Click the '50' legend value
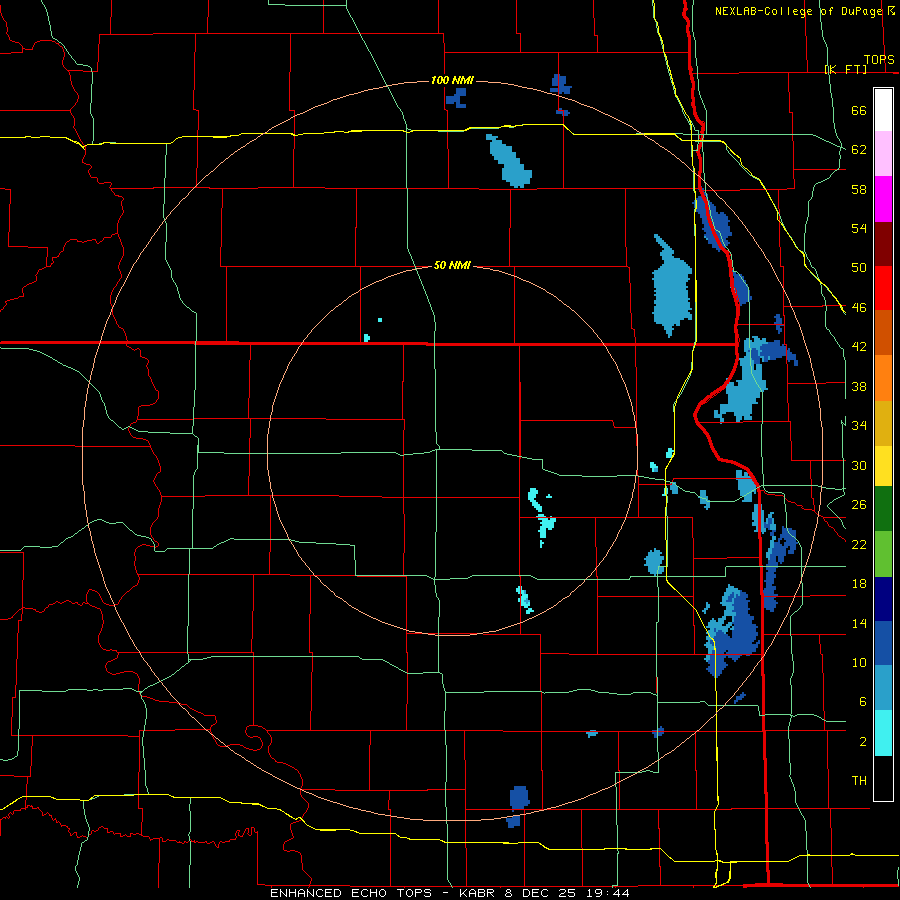The image size is (900, 900). 859,268
